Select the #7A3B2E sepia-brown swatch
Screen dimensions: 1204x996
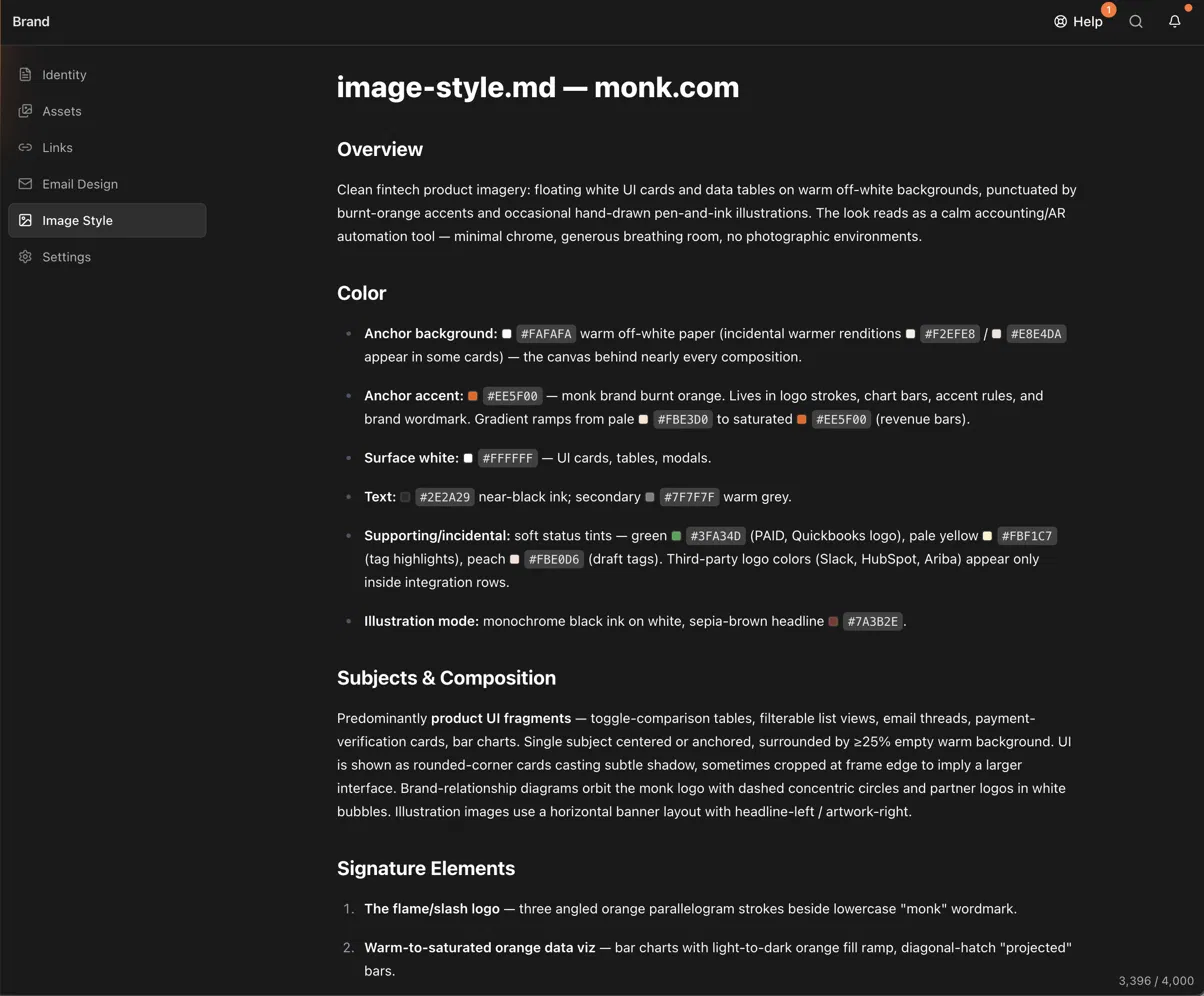[x=834, y=621]
